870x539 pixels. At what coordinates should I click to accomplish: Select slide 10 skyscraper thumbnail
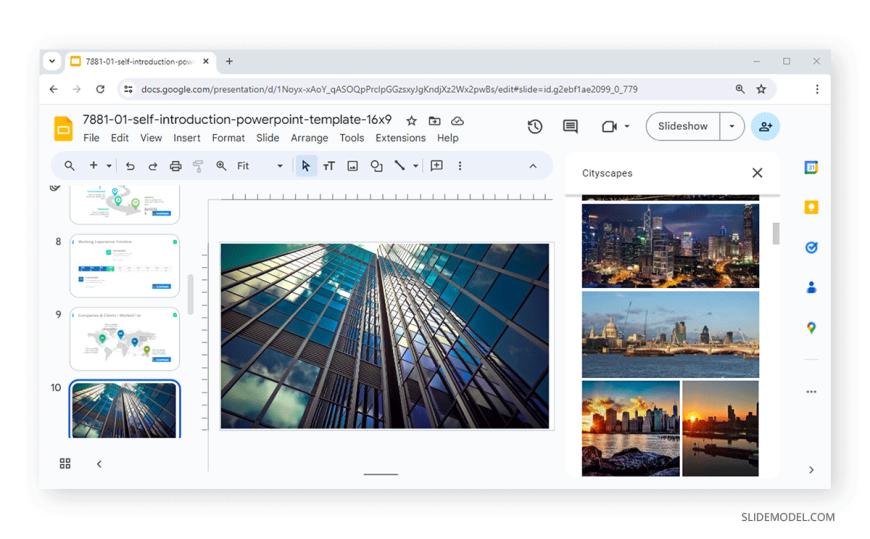point(124,410)
